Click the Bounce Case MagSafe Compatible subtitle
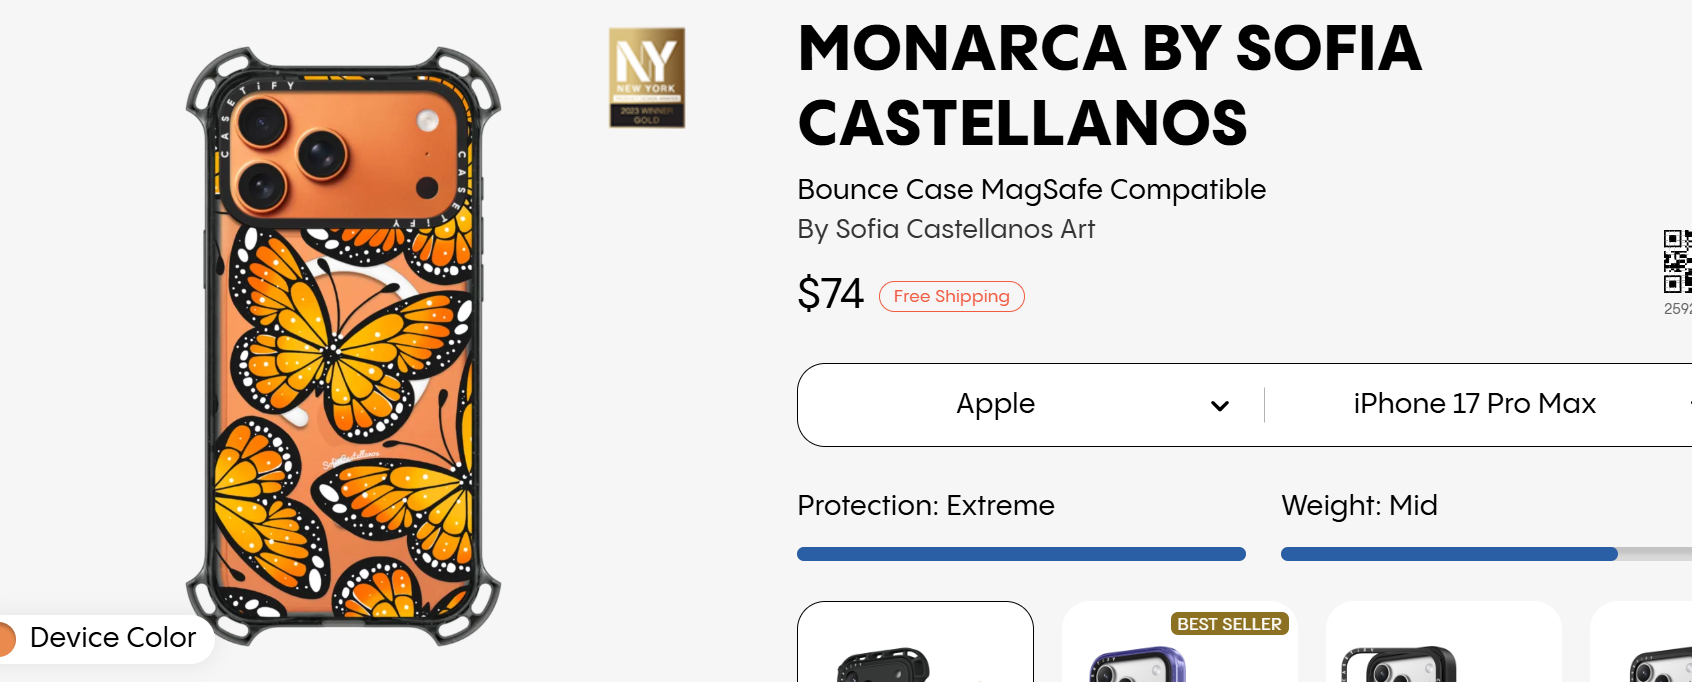1692x682 pixels. (1031, 189)
